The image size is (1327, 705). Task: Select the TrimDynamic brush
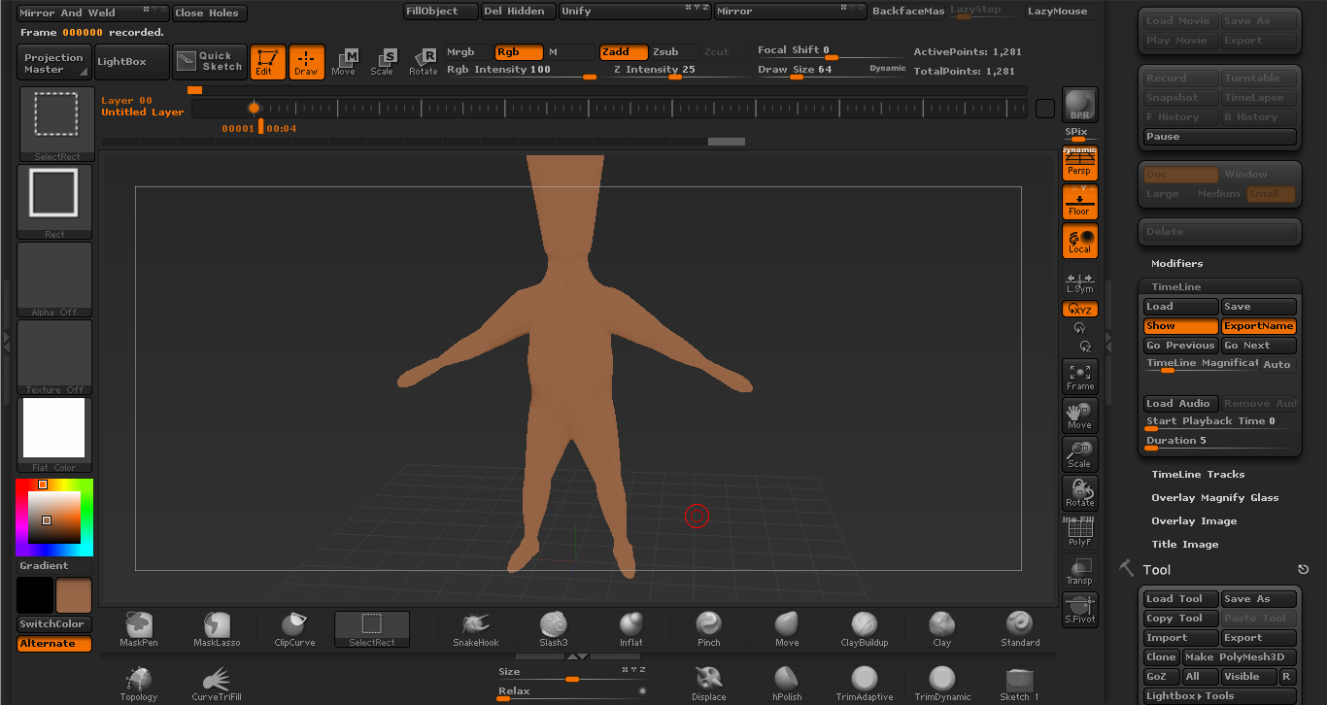[942, 683]
